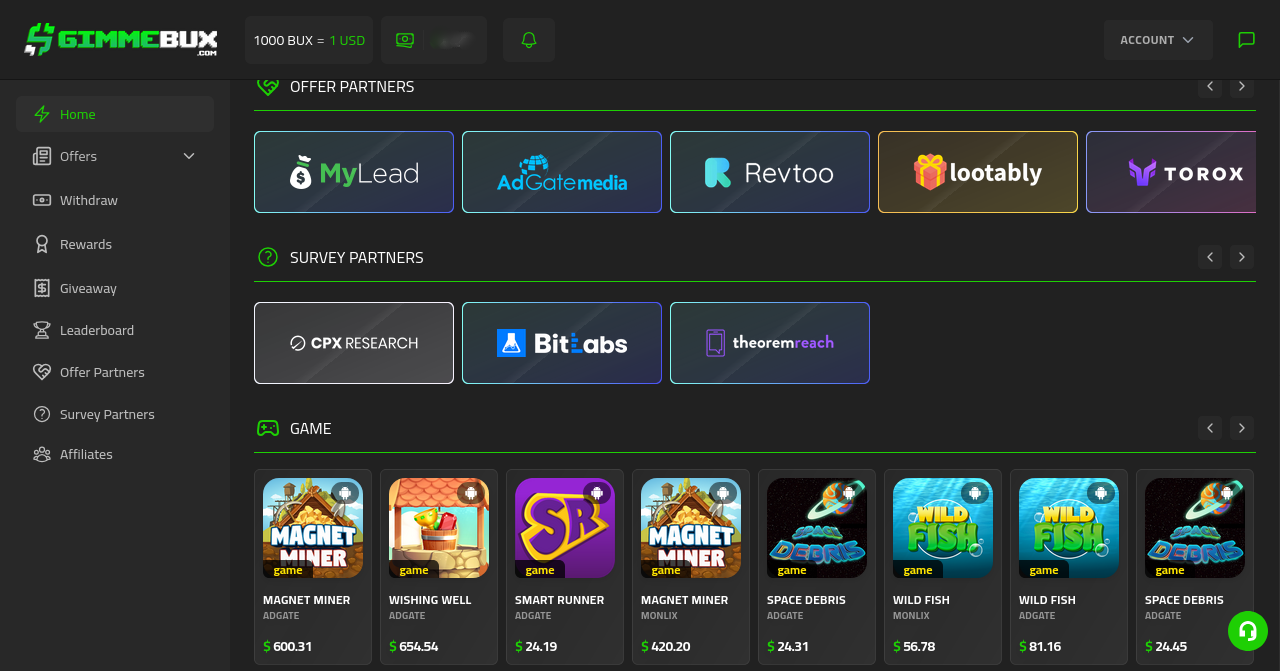Viewport: 1280px width, 671px height.
Task: Click the $56.78 Wild Fish price
Action: tap(914, 647)
